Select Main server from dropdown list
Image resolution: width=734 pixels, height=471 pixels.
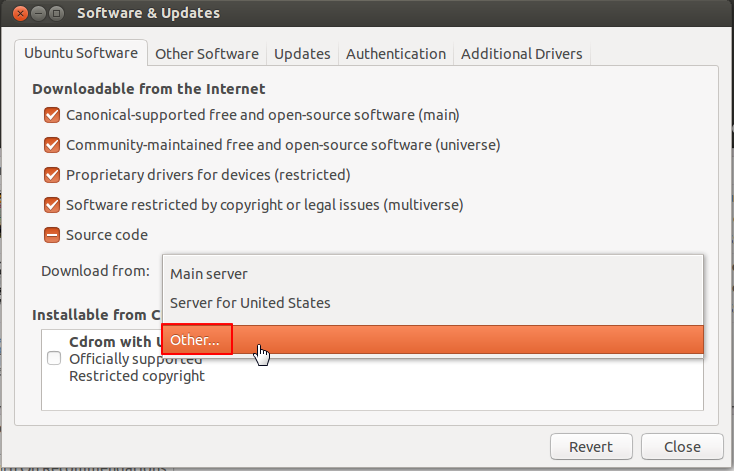[209, 274]
